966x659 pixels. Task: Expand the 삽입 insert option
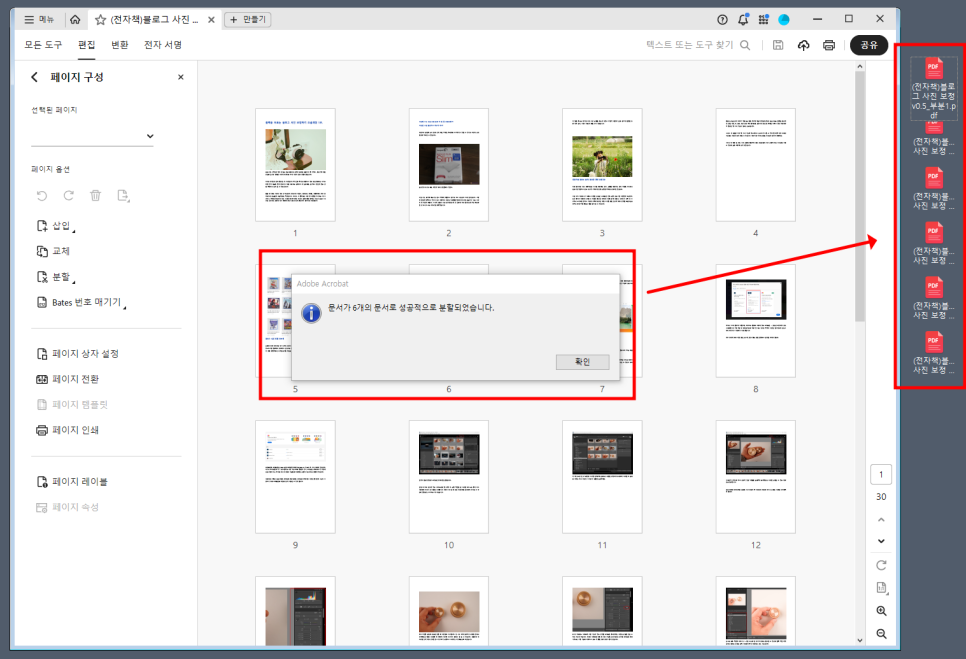click(55, 226)
